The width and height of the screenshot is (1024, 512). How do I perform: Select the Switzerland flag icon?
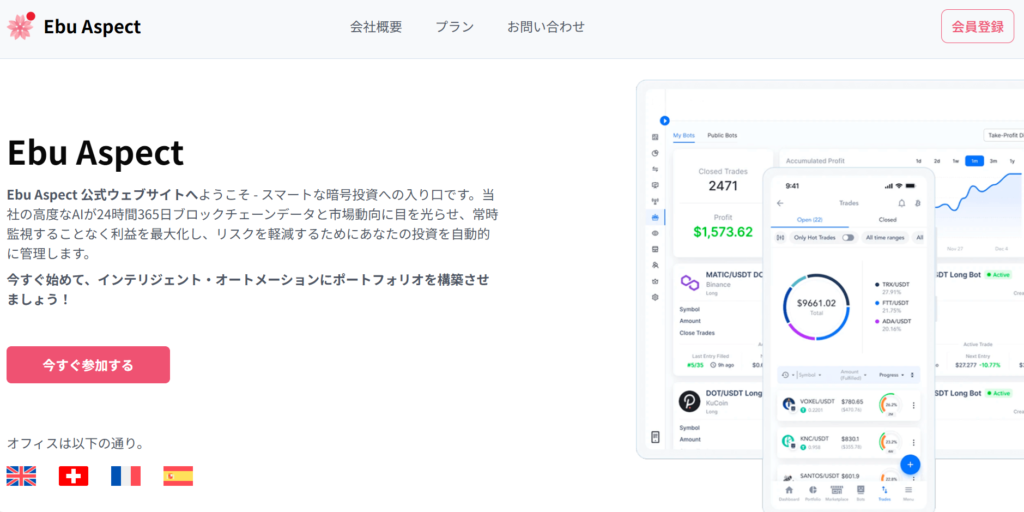pyautogui.click(x=73, y=476)
